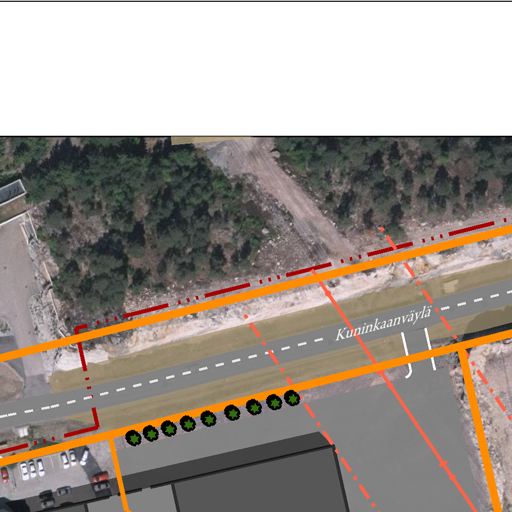This screenshot has height=512, width=512.
Task: Click the building roof at far left edge
Action: pos(12,192)
